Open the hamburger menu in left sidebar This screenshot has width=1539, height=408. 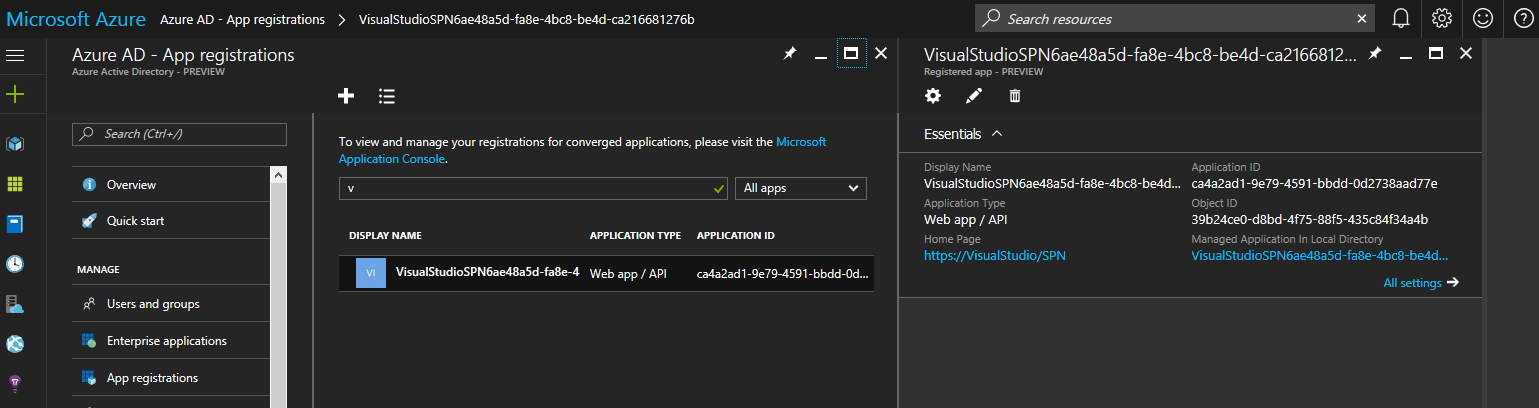point(15,55)
